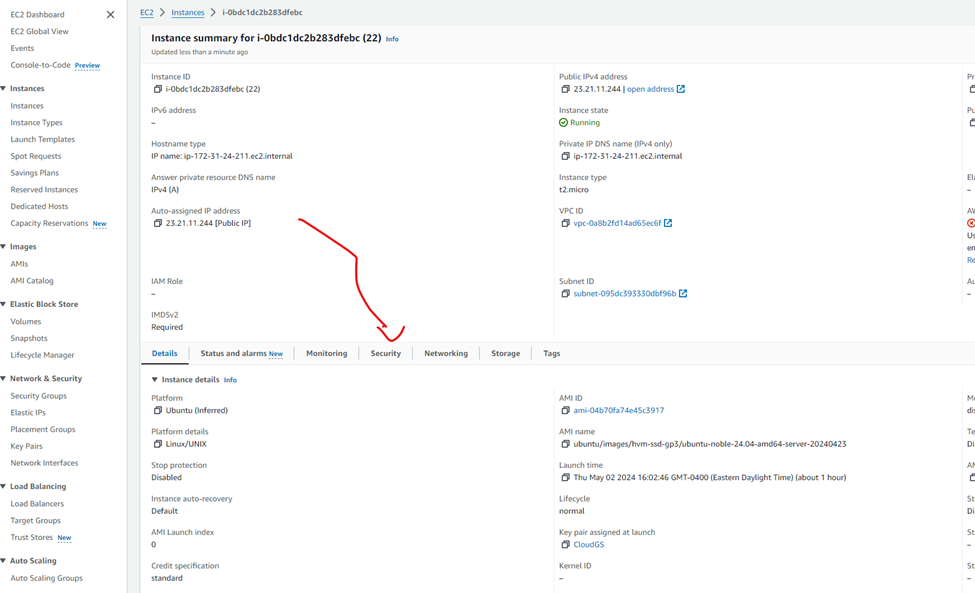This screenshot has height=593, width=975.
Task: Open EC2 Global View
Action: pyautogui.click(x=39, y=31)
